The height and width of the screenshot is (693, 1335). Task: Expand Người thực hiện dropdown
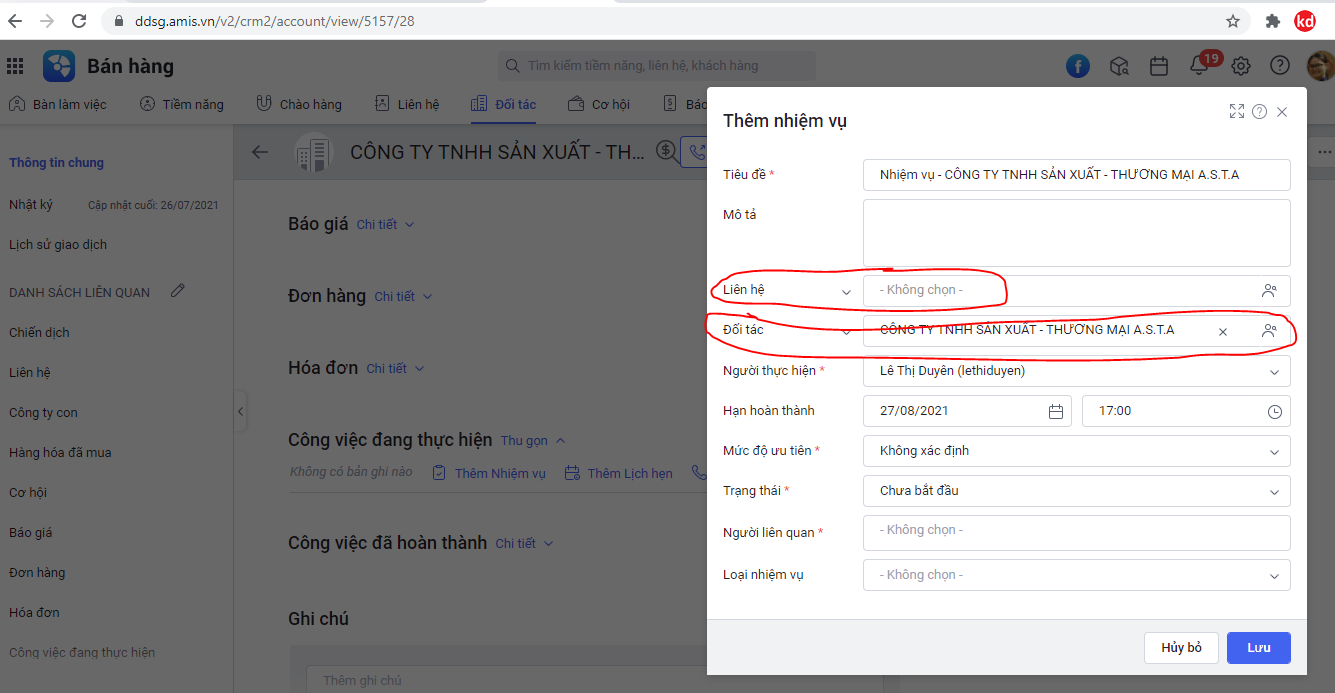[1274, 371]
